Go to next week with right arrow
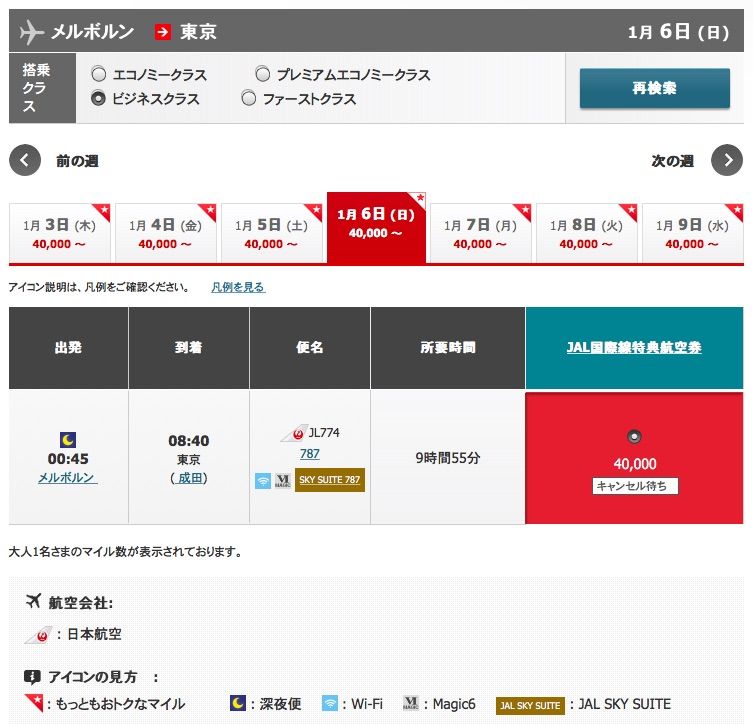Screen dimensions: 753x724 [x=727, y=160]
